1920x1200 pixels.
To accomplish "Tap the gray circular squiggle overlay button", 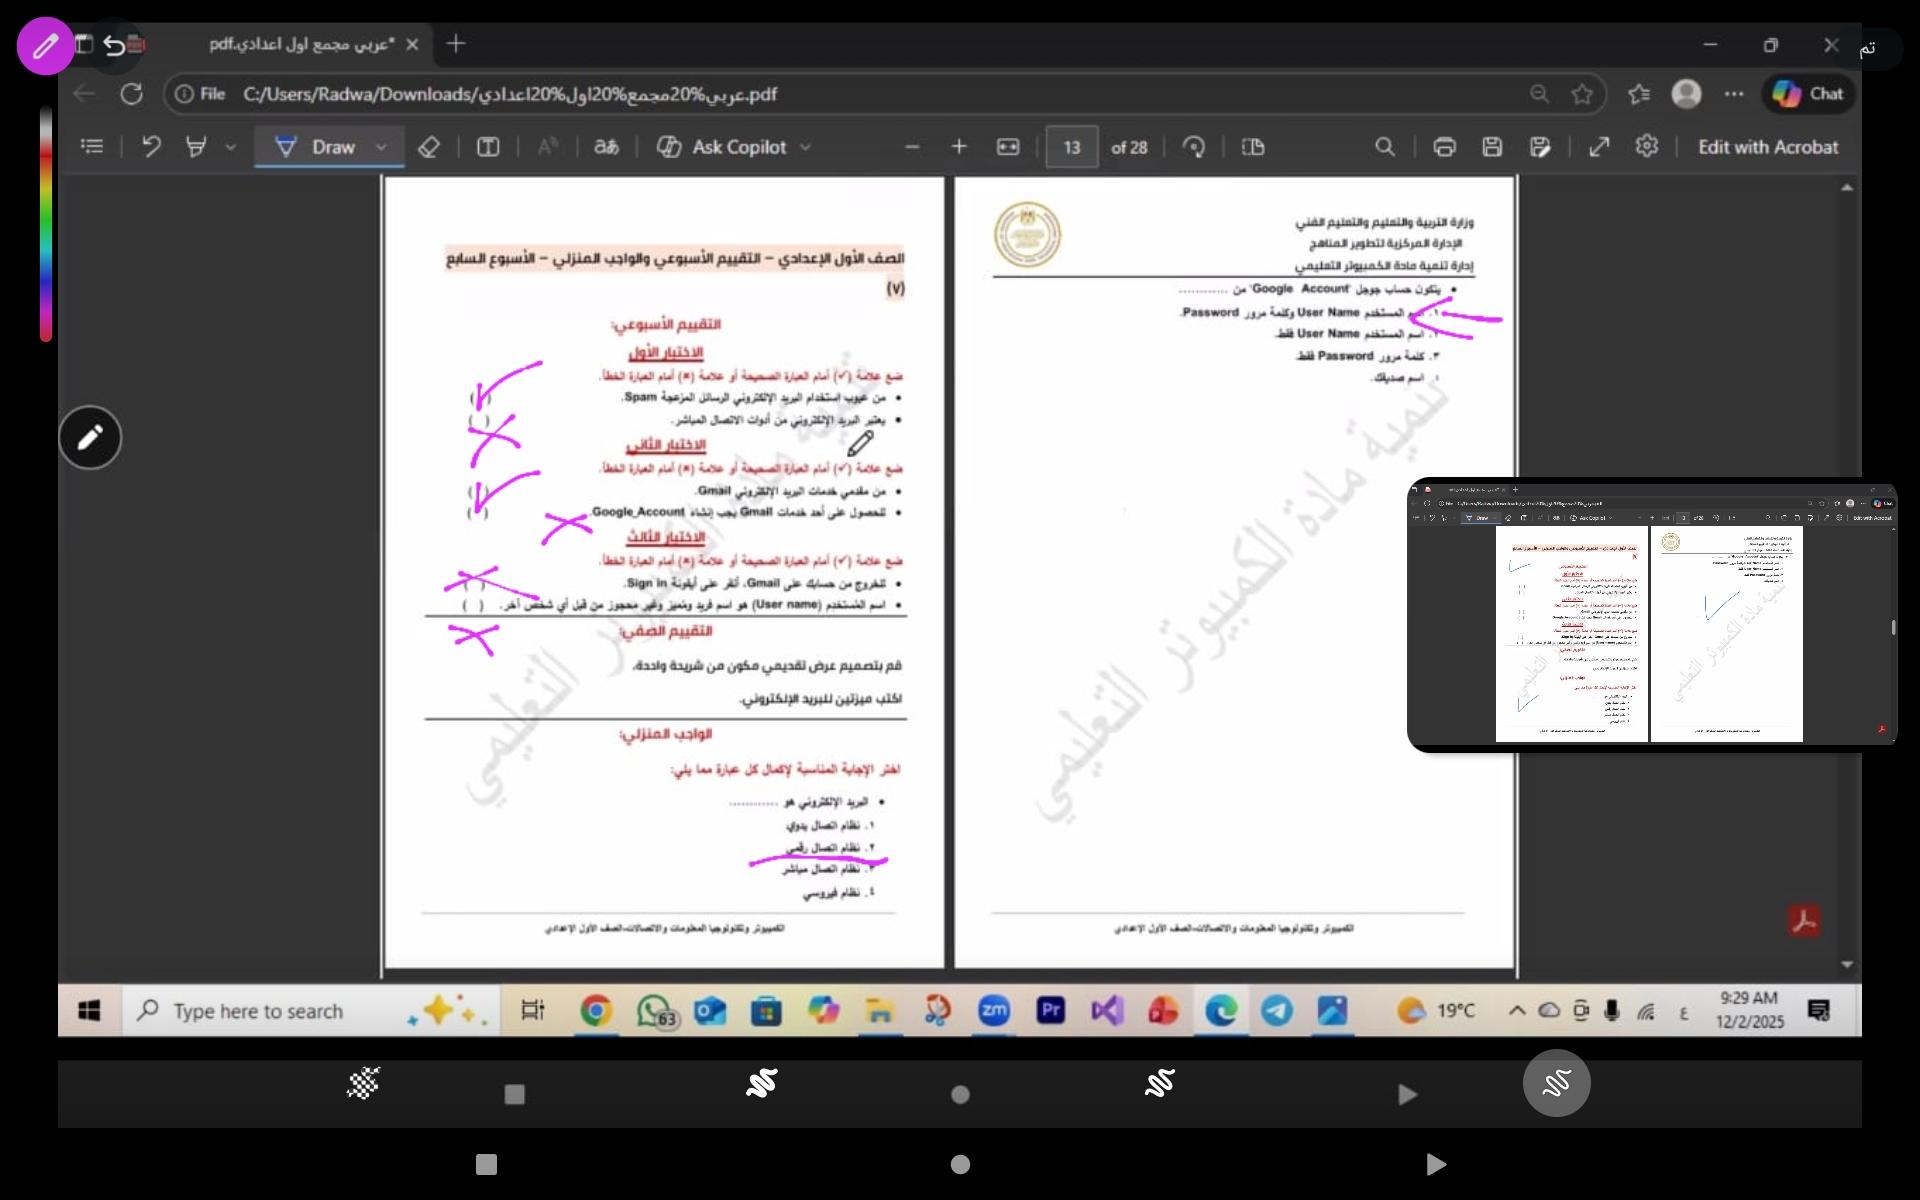I will tap(1556, 1083).
